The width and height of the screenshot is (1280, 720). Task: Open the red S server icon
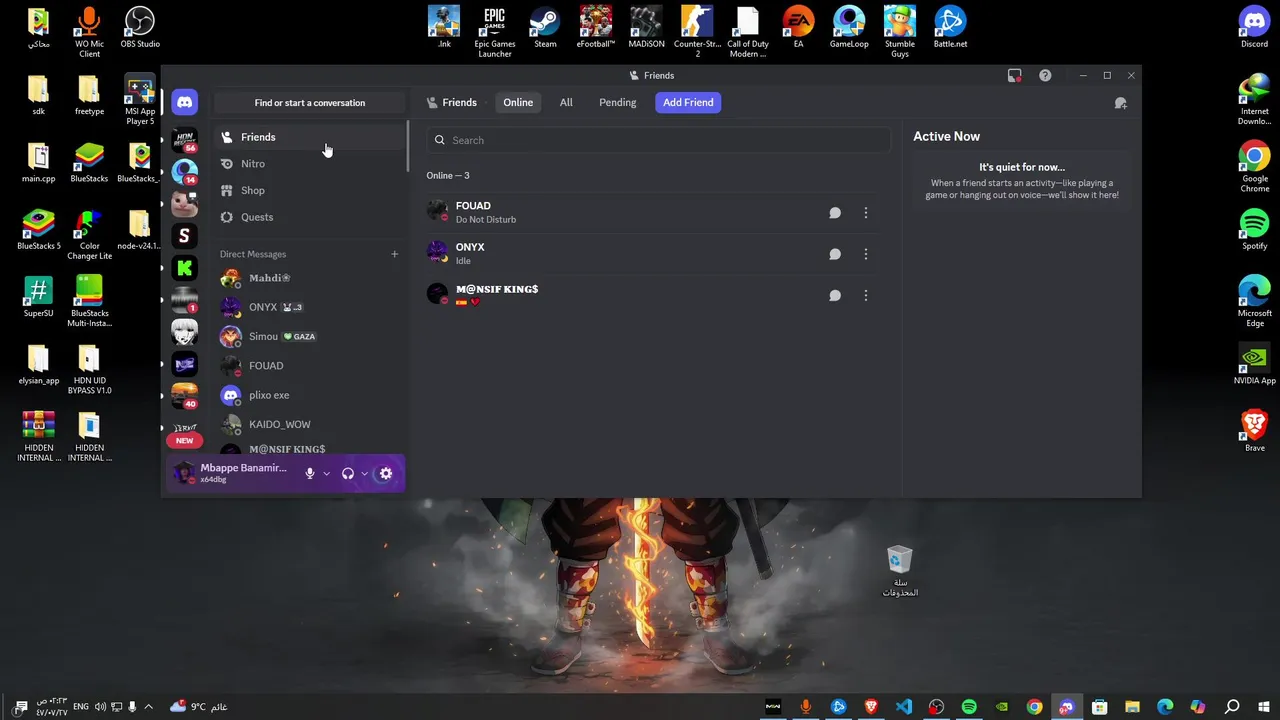(184, 235)
